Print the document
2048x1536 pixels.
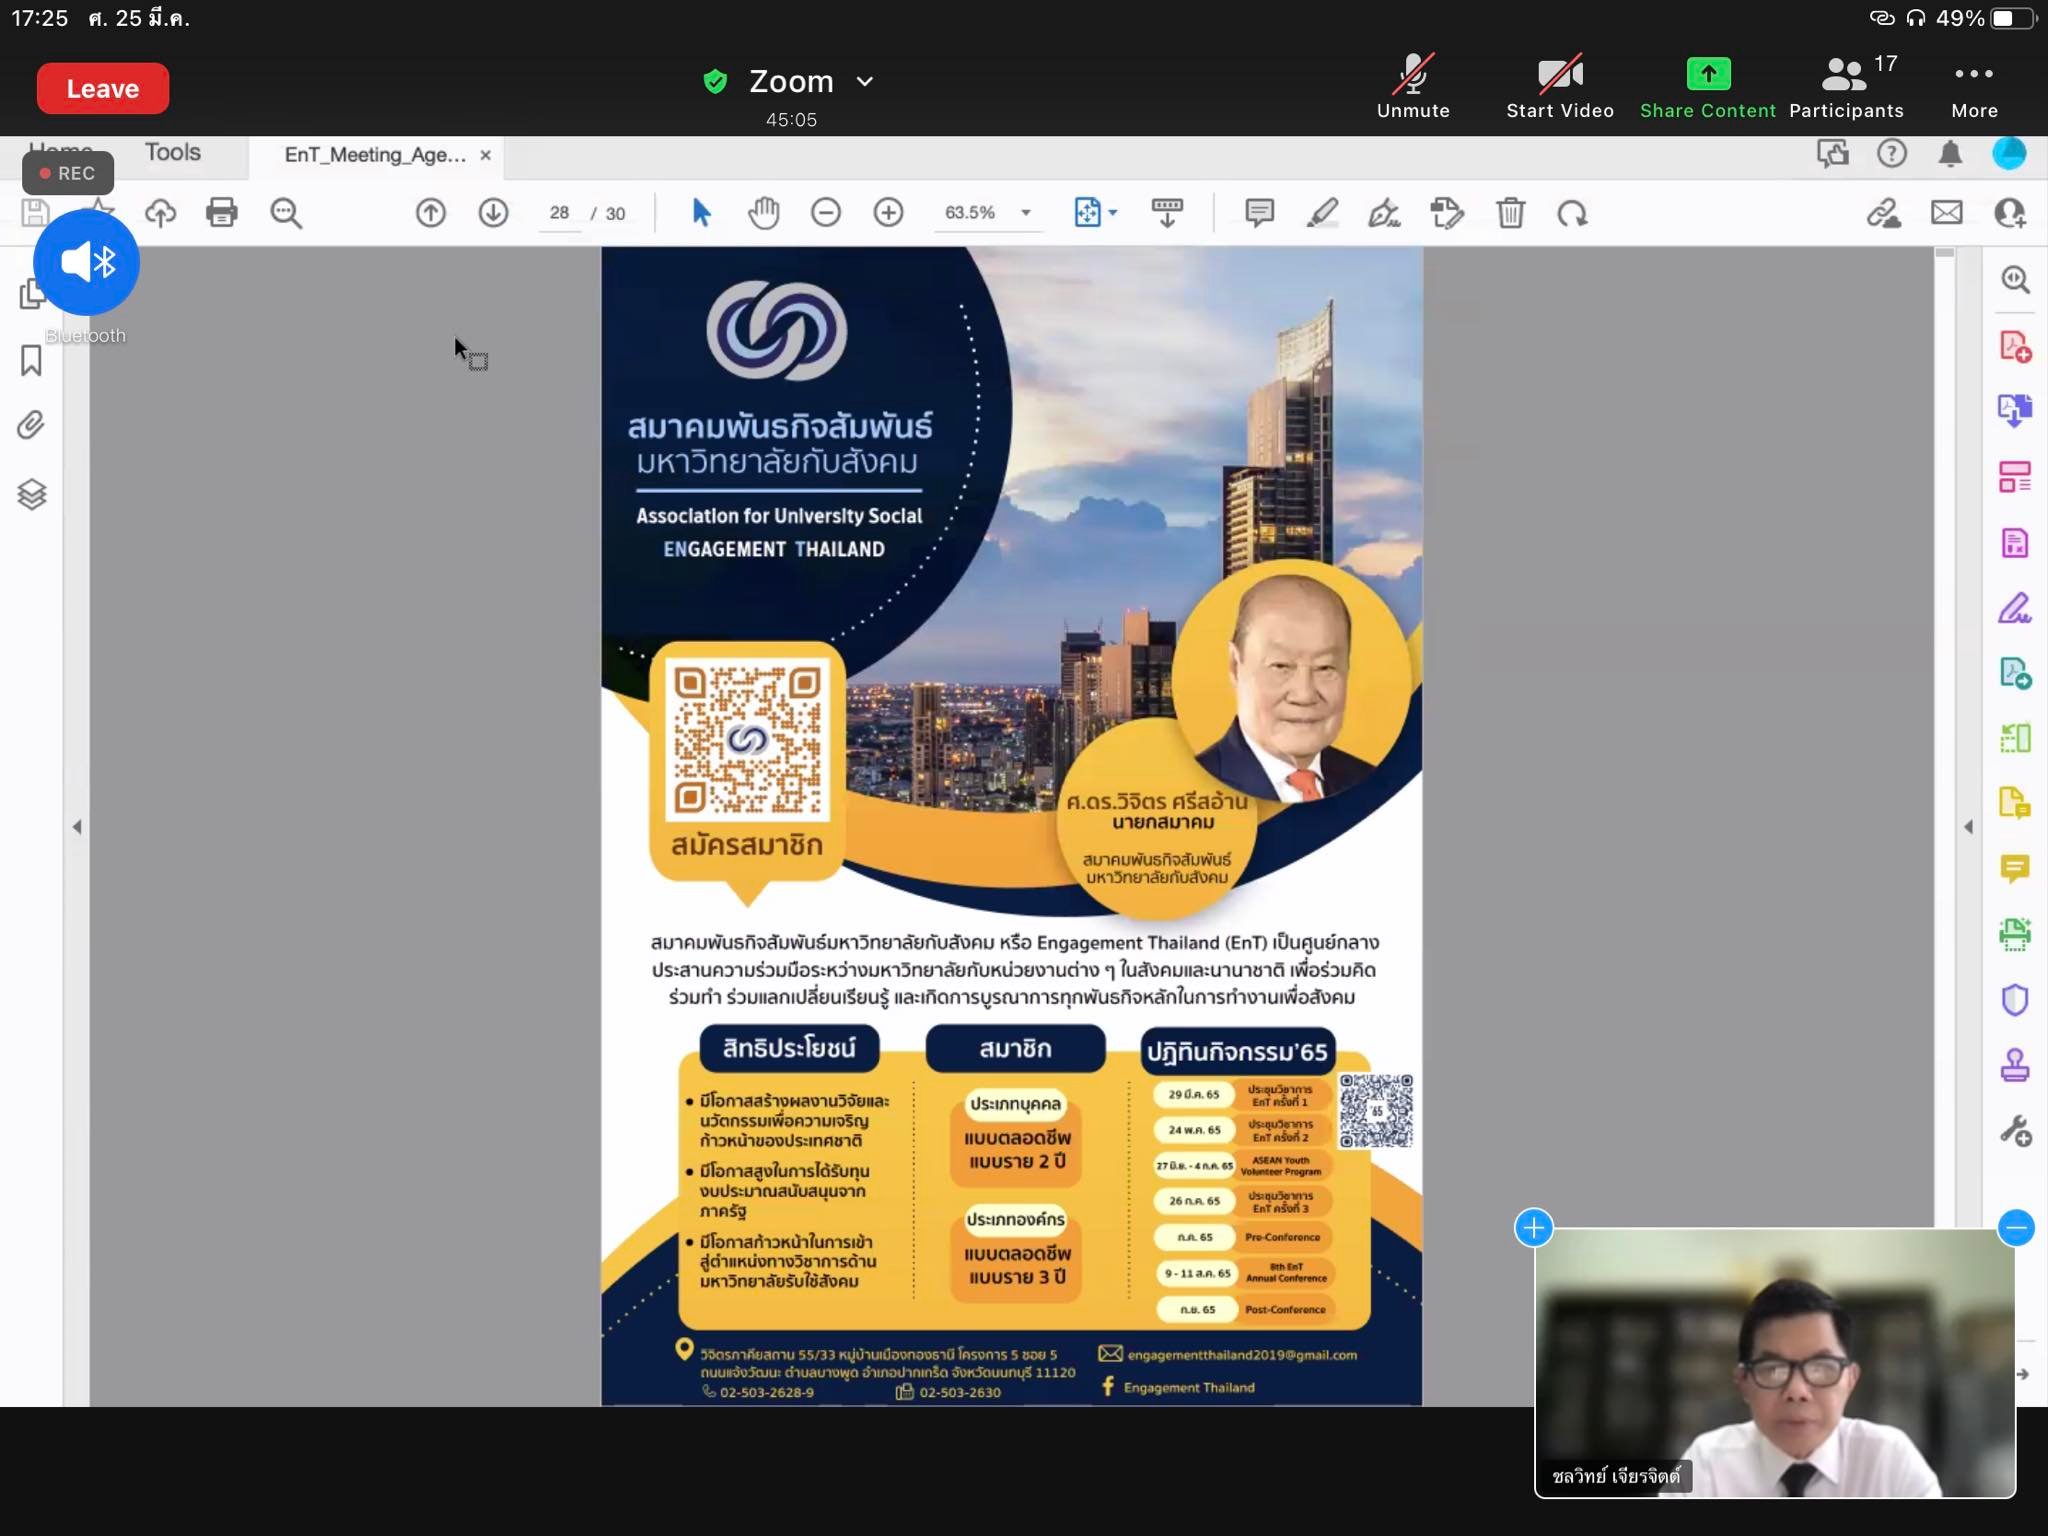pyautogui.click(x=222, y=213)
